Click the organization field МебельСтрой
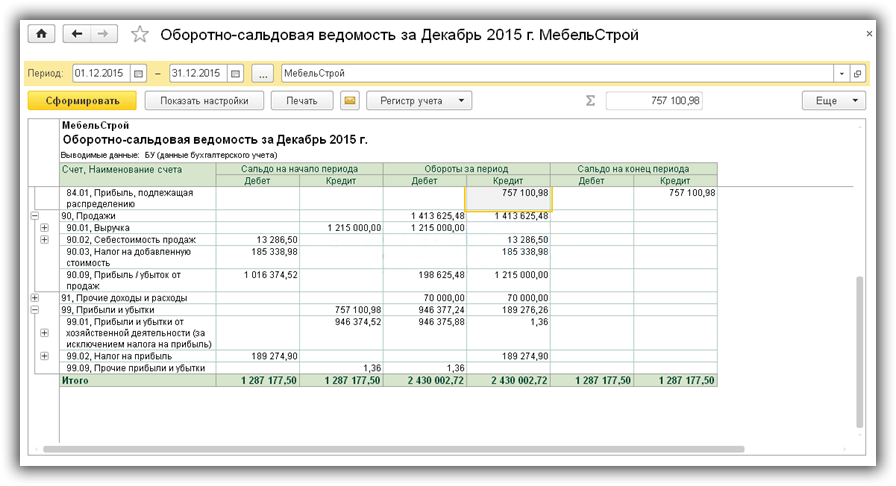Viewport: 896px width, 486px height. click(x=558, y=73)
